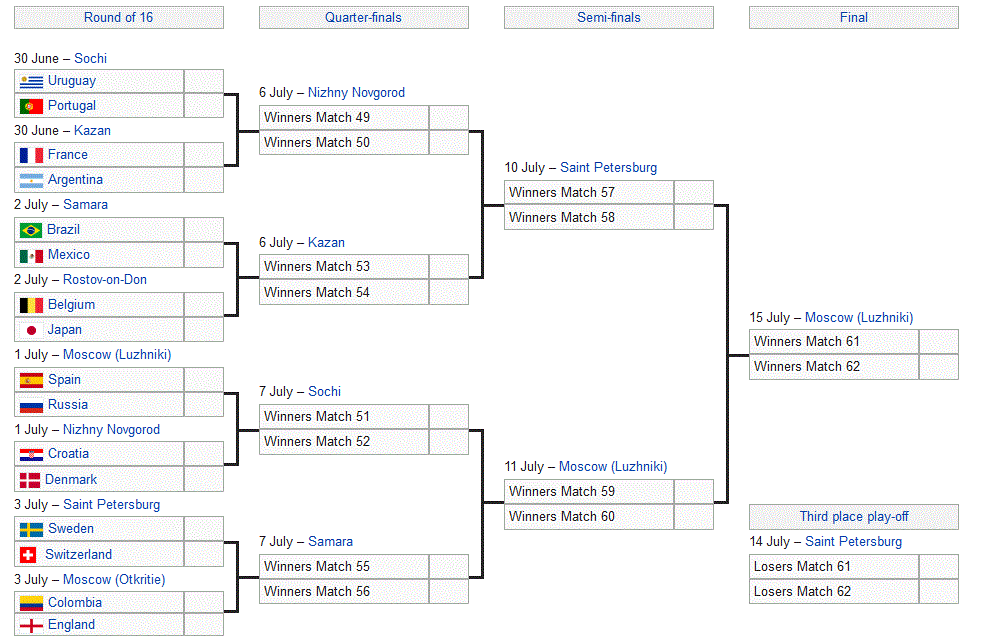Click the Brazil flag icon
The width and height of the screenshot is (1000, 638).
31,230
